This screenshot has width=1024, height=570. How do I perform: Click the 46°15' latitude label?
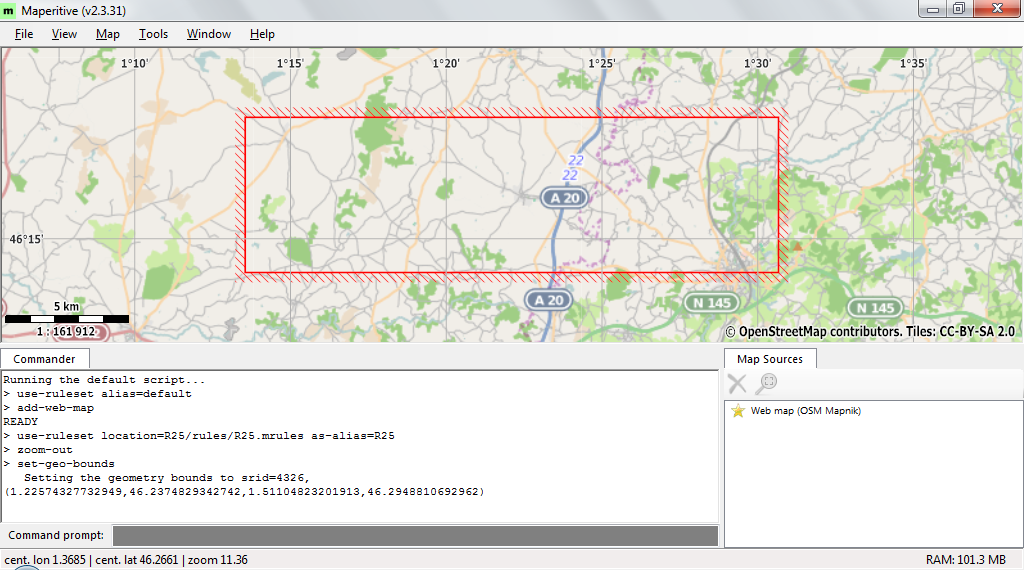coord(26,240)
